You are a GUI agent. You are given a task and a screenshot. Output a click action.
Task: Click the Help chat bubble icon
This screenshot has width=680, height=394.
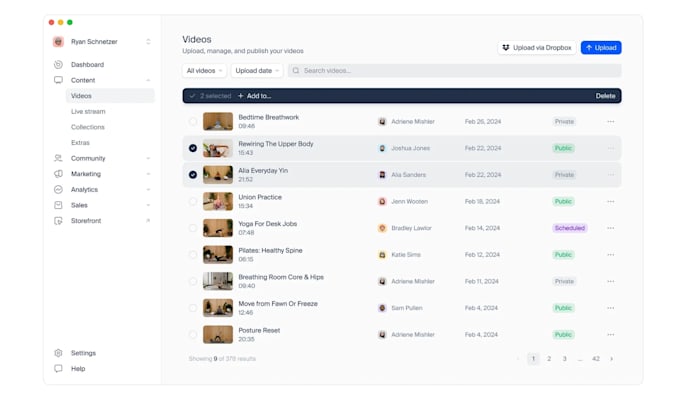coord(58,368)
